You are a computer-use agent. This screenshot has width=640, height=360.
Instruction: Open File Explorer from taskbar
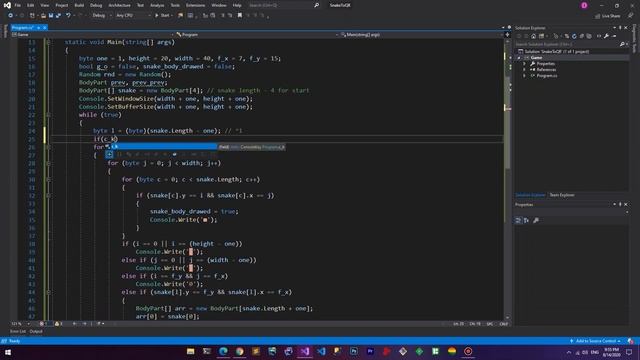(191, 351)
